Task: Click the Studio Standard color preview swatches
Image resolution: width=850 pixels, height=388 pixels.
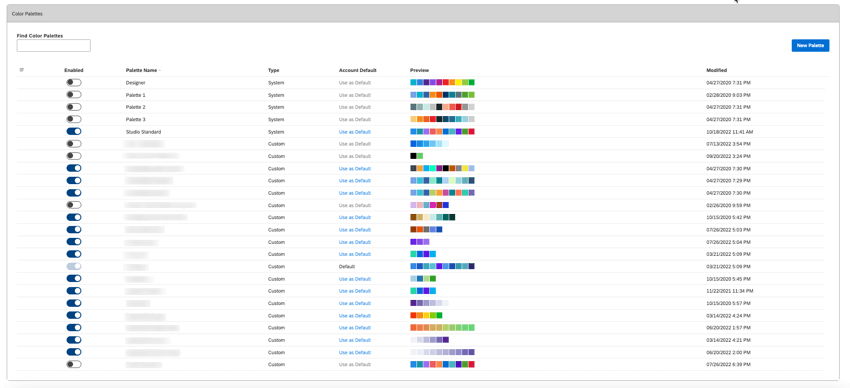Action: (442, 132)
